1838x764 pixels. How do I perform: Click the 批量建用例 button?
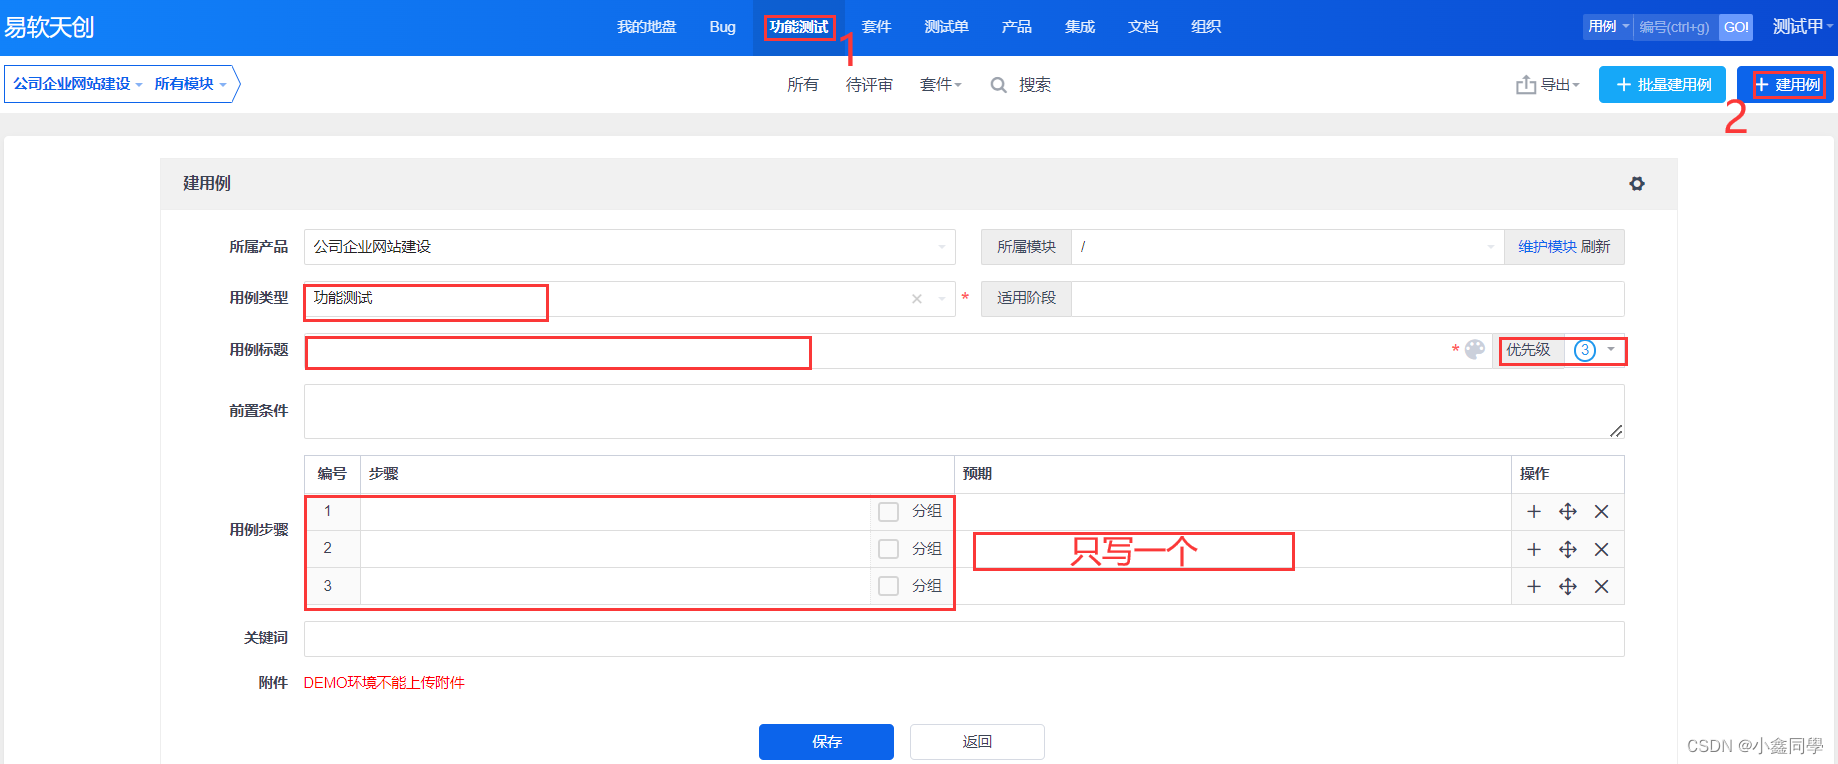(1662, 85)
